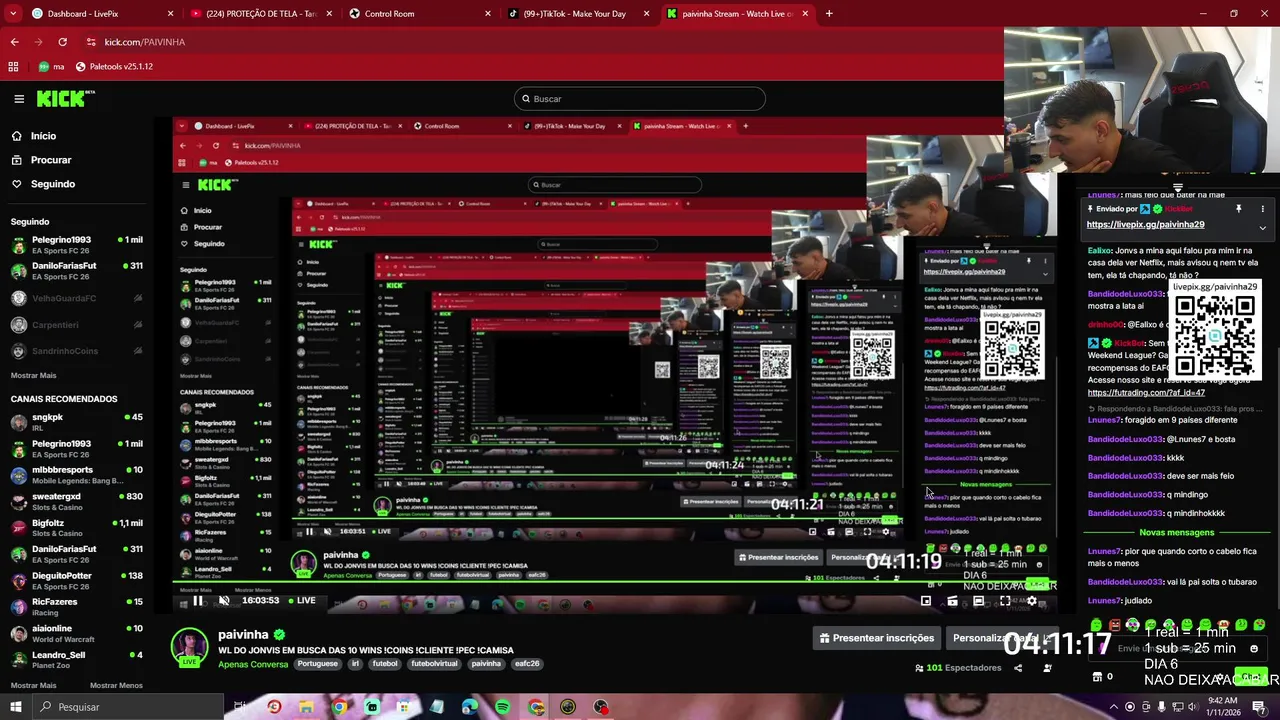Enter fullscreen on the stream player
1280x720 pixels.
(1005, 601)
